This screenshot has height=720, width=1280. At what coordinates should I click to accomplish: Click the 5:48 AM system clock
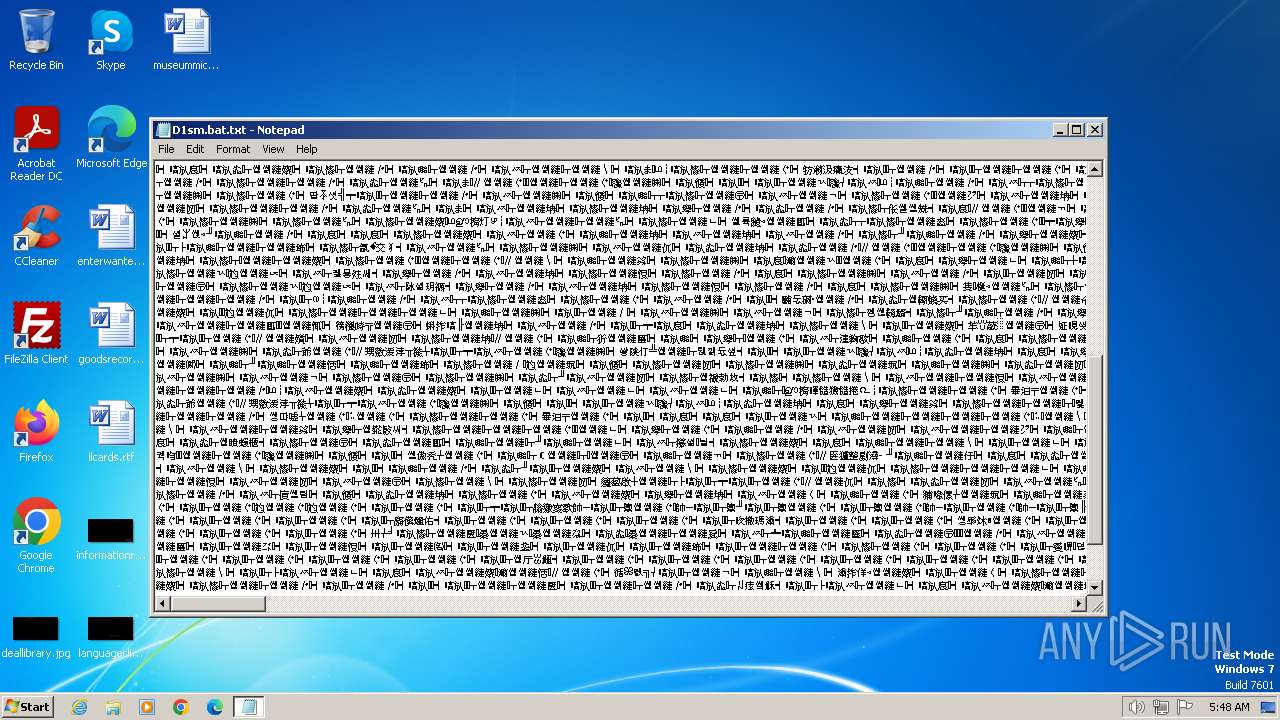point(1228,707)
